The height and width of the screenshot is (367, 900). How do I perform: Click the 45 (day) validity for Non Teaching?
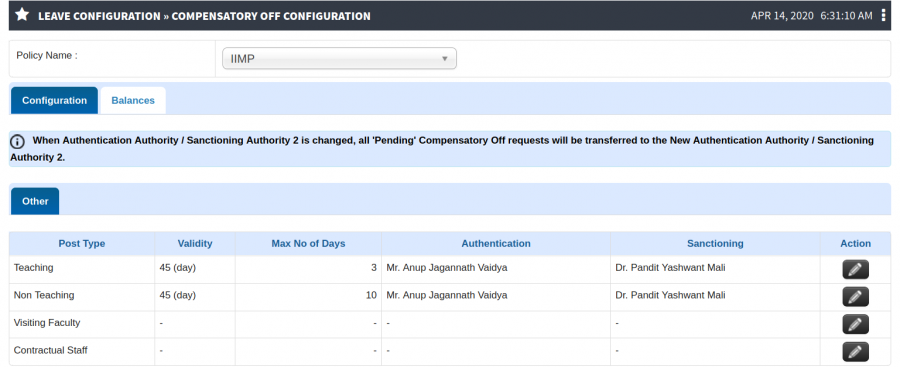point(178,295)
